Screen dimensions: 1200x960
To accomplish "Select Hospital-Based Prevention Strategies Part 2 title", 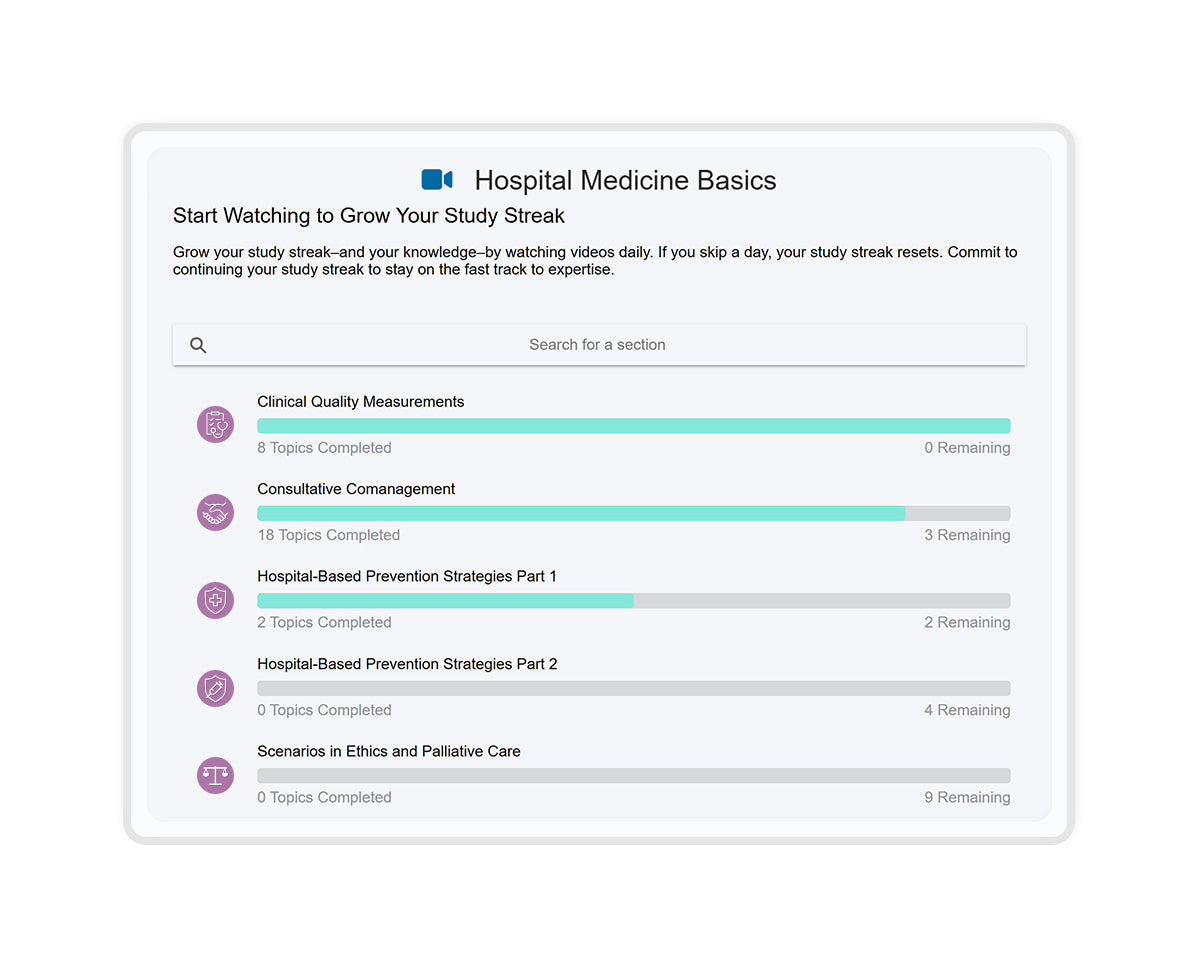I will click(x=407, y=664).
